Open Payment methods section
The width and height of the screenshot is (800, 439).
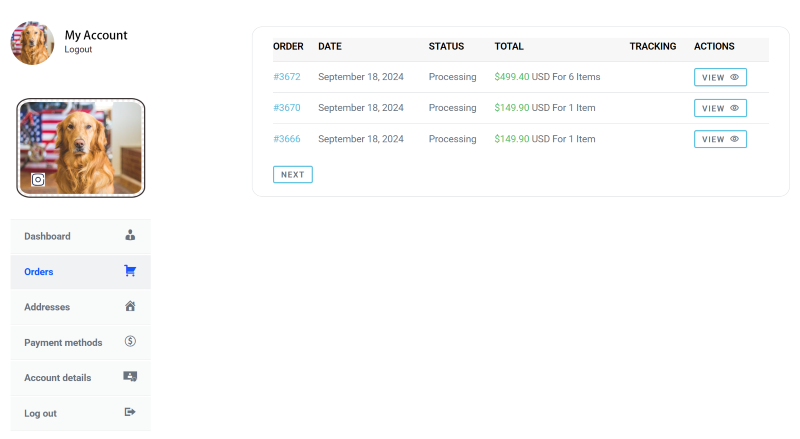[x=81, y=343]
